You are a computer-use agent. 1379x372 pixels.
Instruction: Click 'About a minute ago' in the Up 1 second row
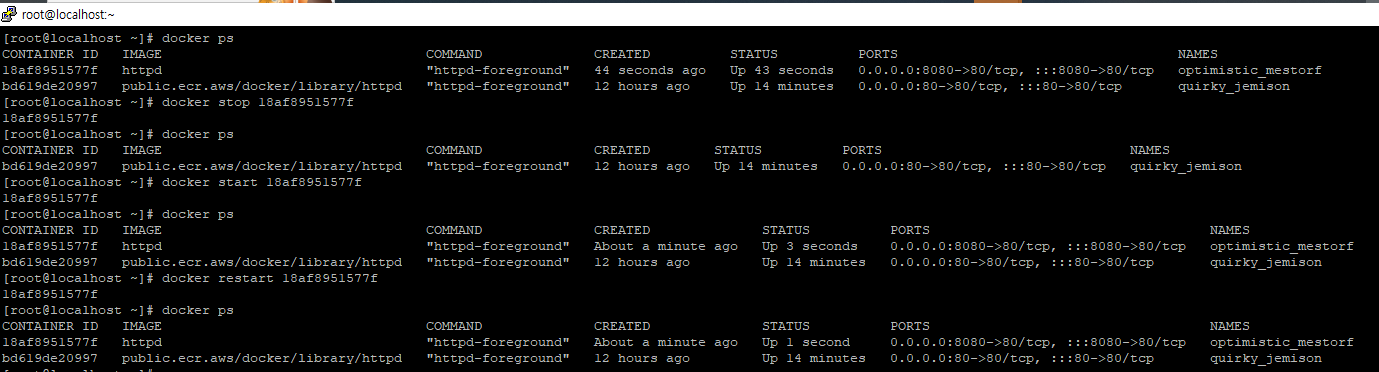pos(666,342)
